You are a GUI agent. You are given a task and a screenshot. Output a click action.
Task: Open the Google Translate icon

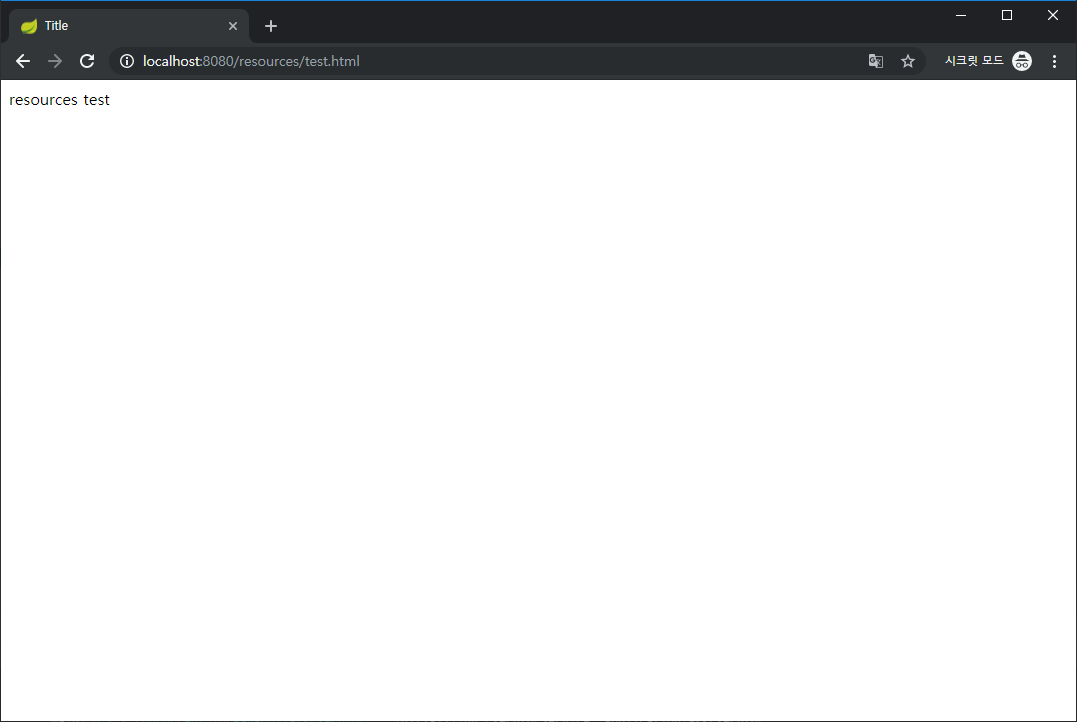[x=876, y=61]
